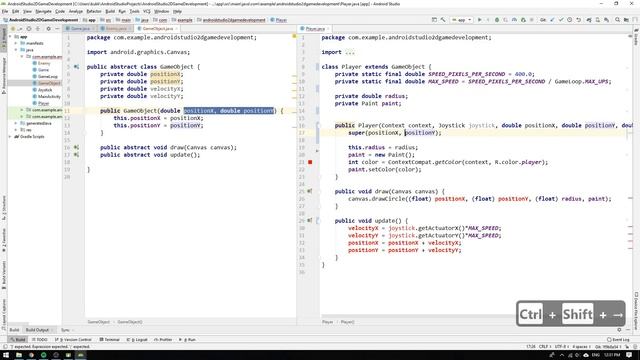Click the Project panel settings gear icon
640x360 pixels.
click(x=49, y=29)
